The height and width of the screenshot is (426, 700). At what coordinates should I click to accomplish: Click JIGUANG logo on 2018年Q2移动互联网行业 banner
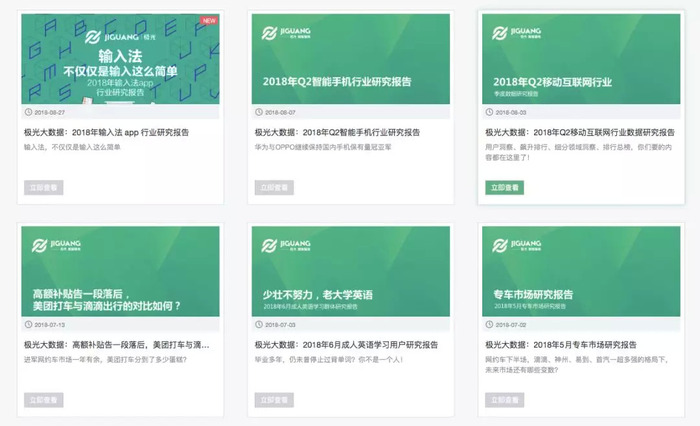[x=517, y=33]
